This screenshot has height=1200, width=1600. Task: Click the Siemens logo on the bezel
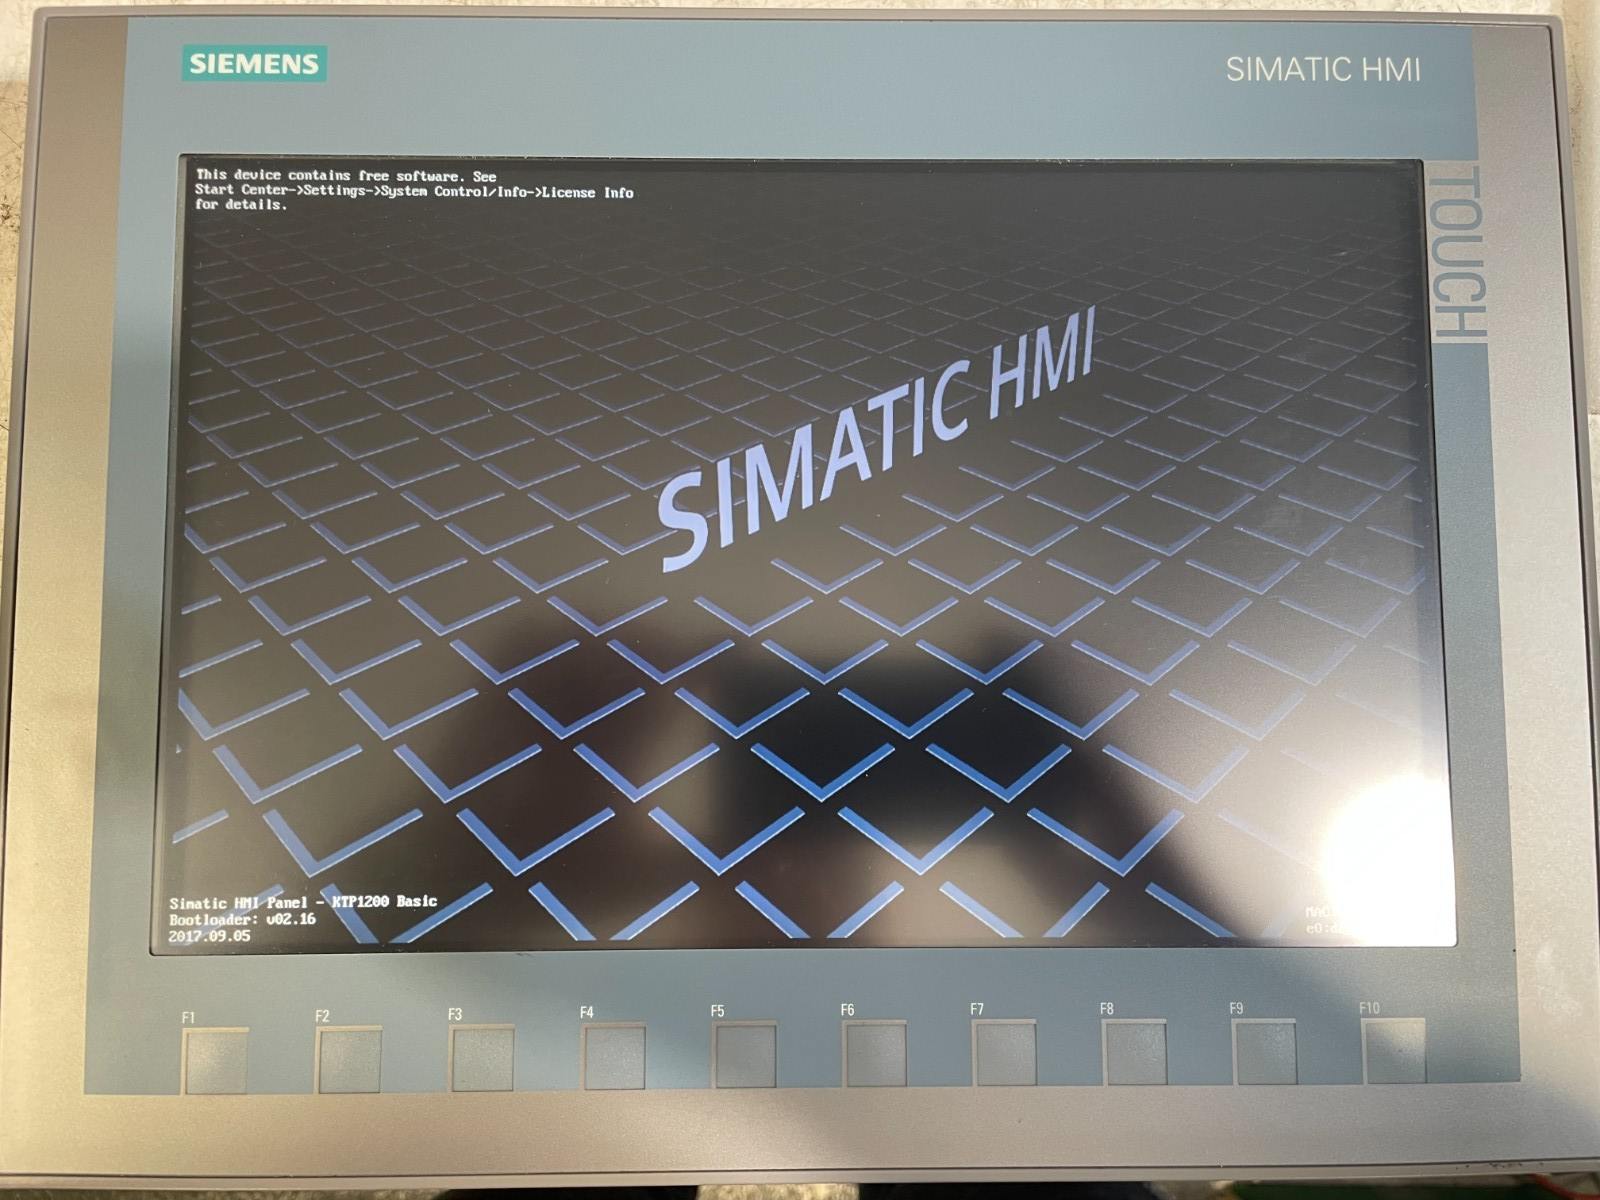point(254,65)
